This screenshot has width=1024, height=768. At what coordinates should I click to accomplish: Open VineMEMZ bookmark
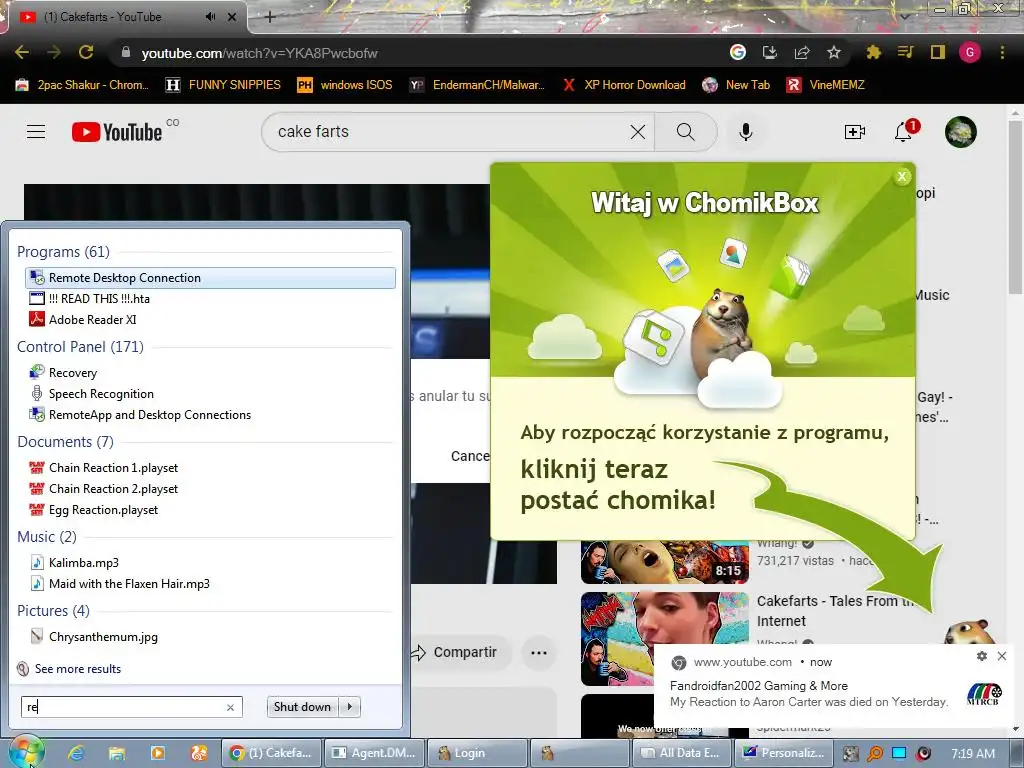825,85
